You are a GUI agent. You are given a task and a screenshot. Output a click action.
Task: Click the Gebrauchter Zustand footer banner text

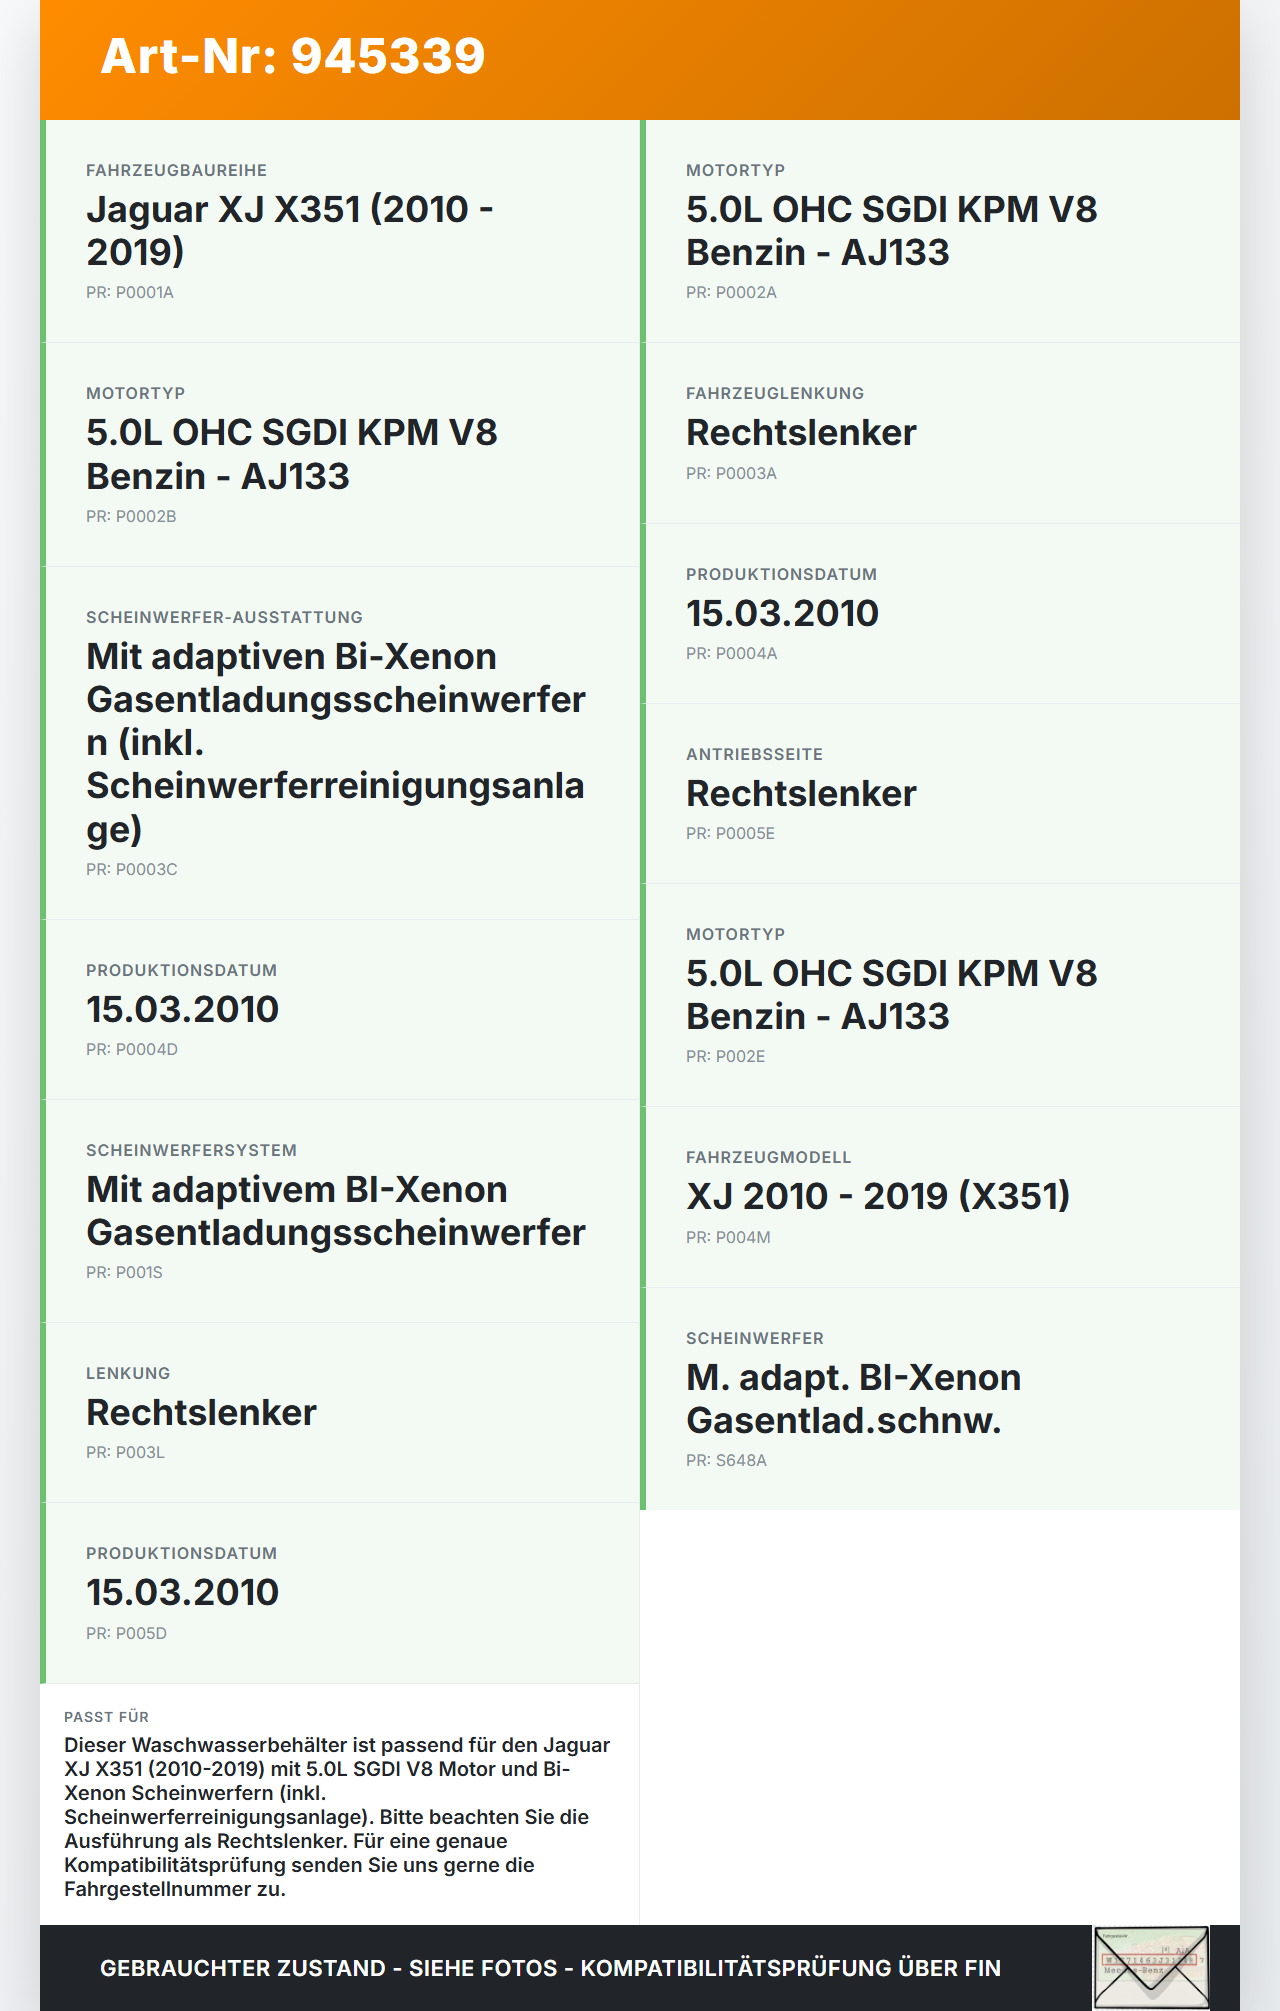[x=550, y=1968]
